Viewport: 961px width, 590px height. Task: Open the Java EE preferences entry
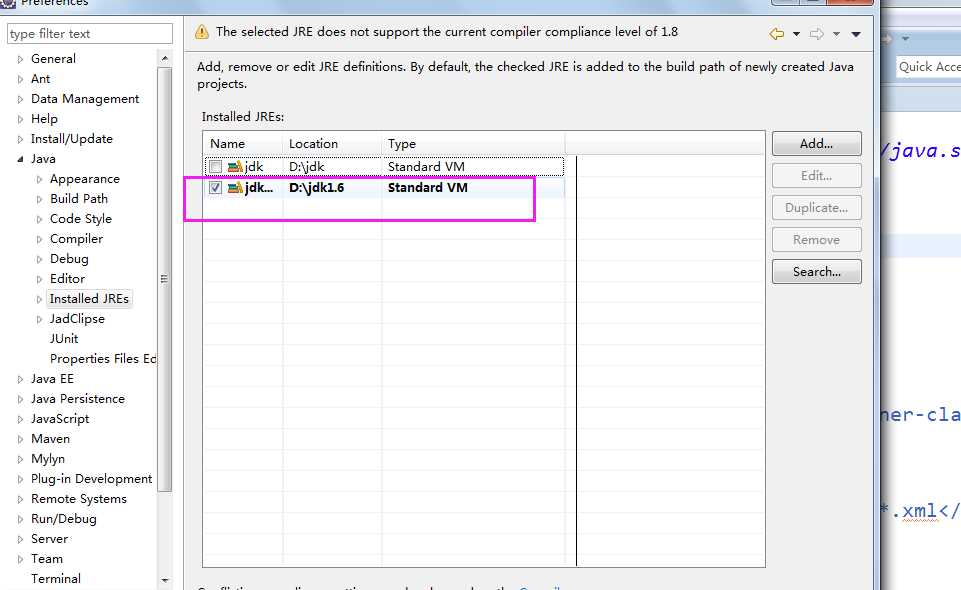tap(52, 379)
